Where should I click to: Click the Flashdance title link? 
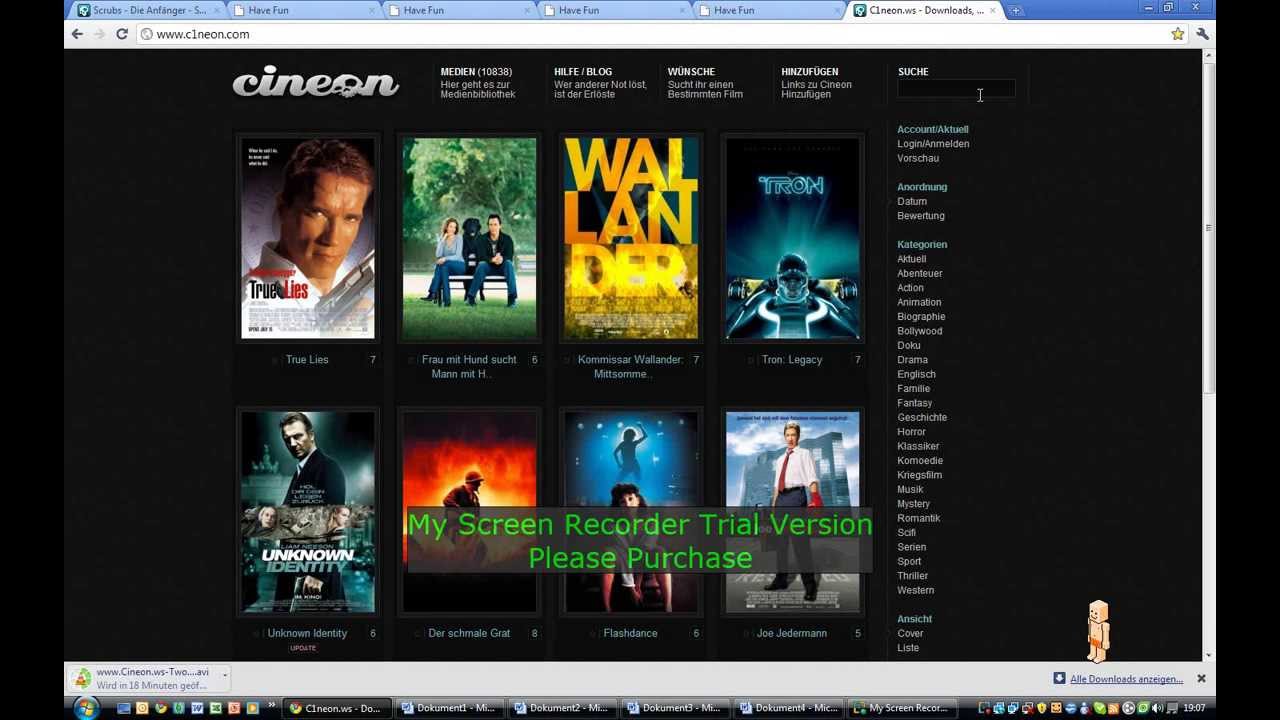point(630,634)
